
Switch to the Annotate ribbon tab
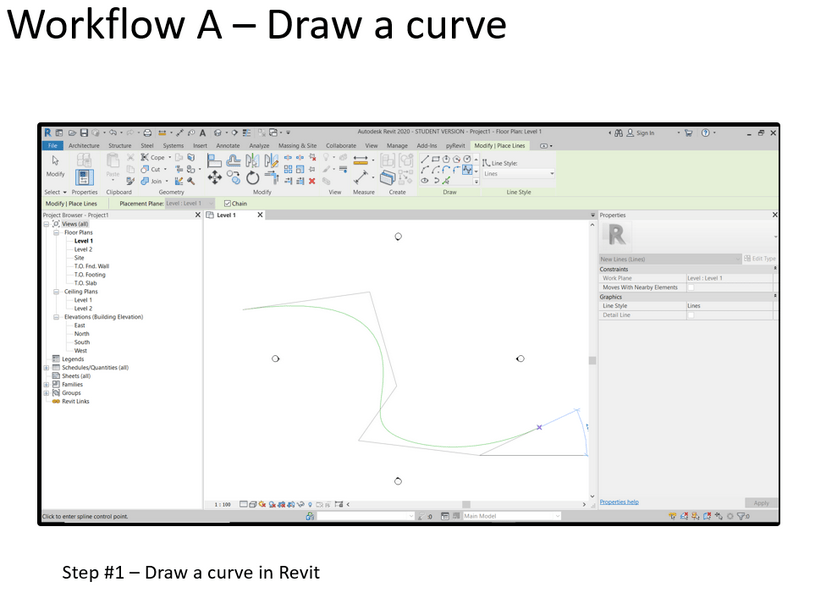tap(228, 146)
